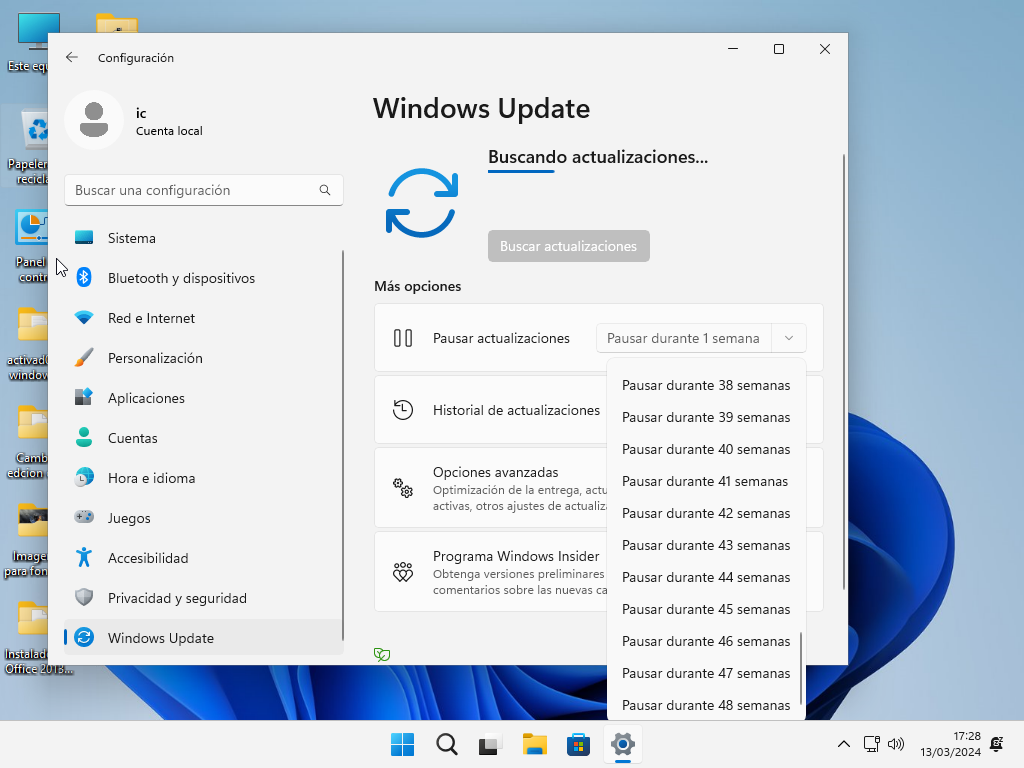Click the green leaf icon at bottom

pyautogui.click(x=382, y=654)
